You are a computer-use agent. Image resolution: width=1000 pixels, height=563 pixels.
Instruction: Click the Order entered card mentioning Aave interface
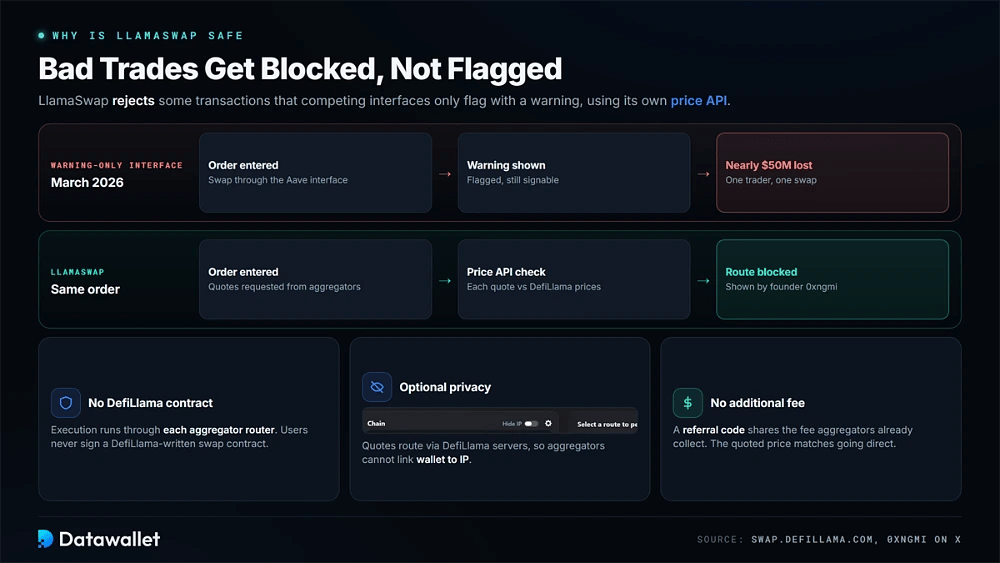pos(315,173)
